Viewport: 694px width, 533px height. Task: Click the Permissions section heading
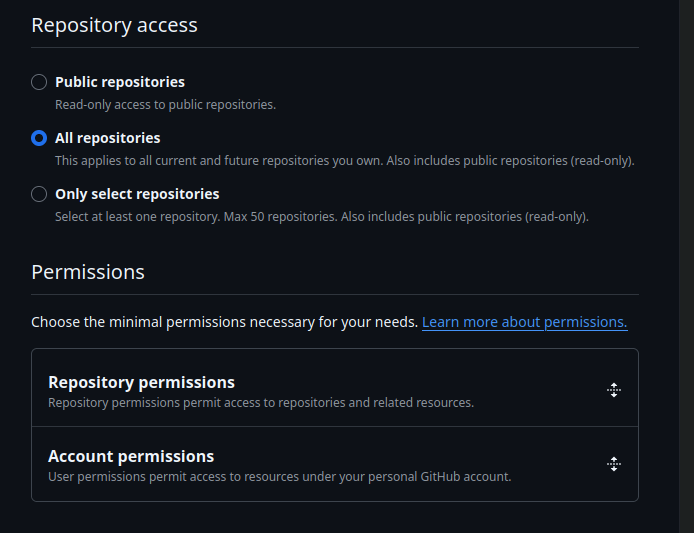88,272
